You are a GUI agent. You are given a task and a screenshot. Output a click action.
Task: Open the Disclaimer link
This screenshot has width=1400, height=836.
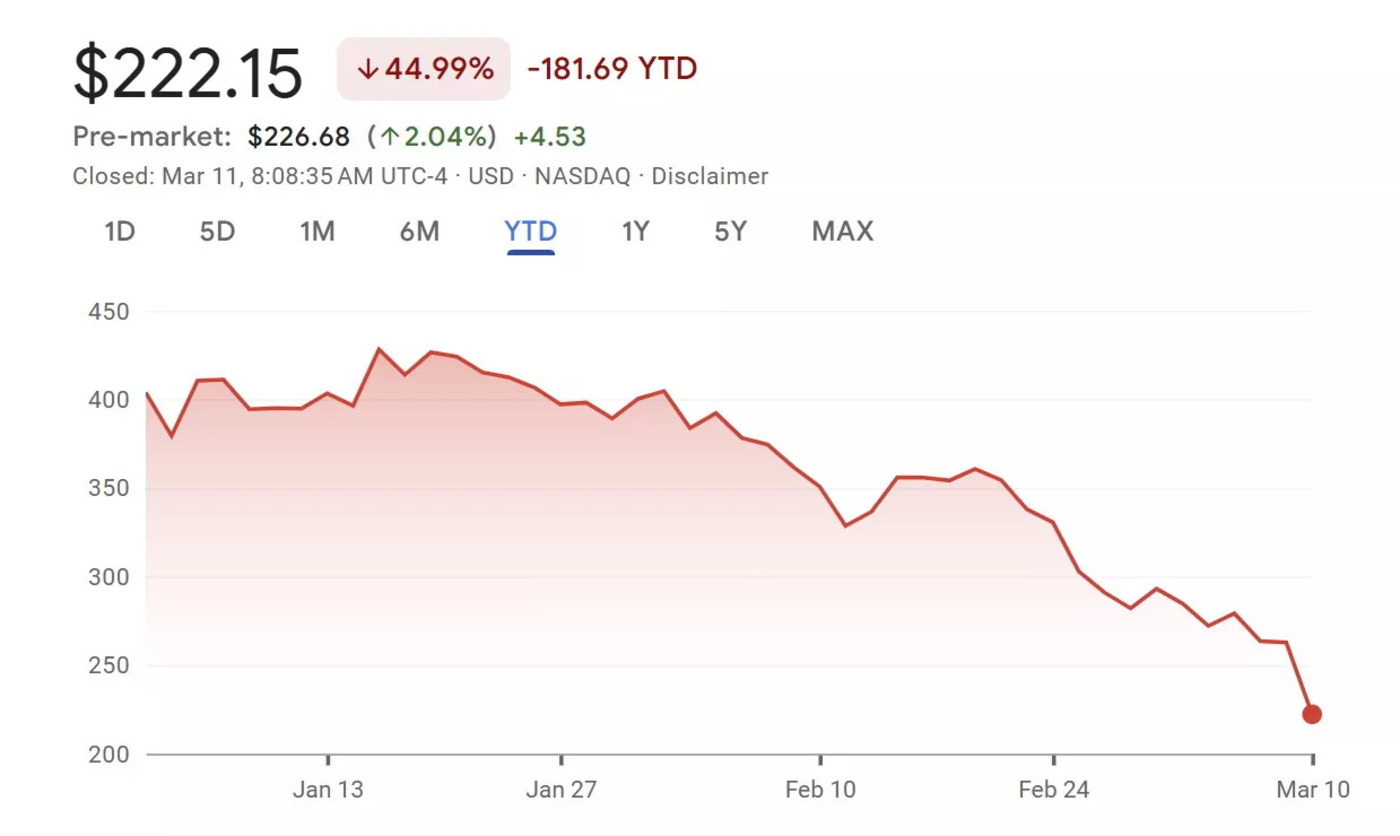(709, 176)
